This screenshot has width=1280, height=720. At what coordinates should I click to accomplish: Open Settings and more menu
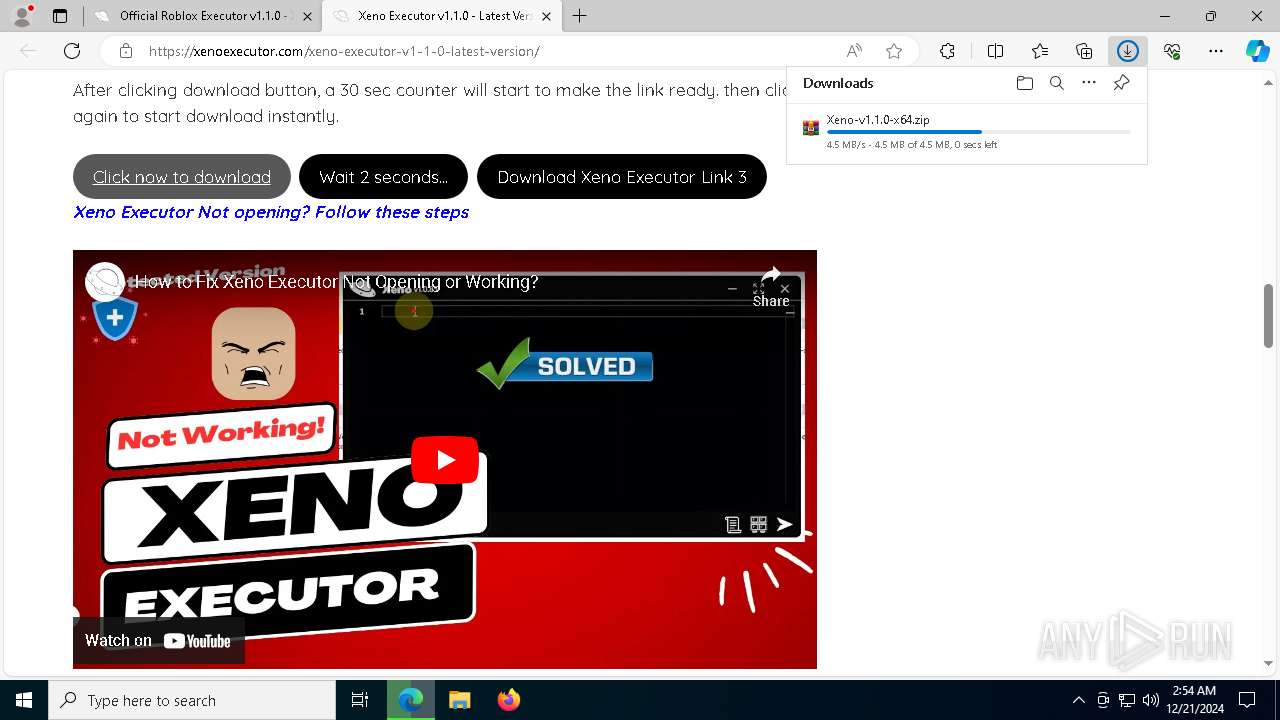(x=1216, y=51)
